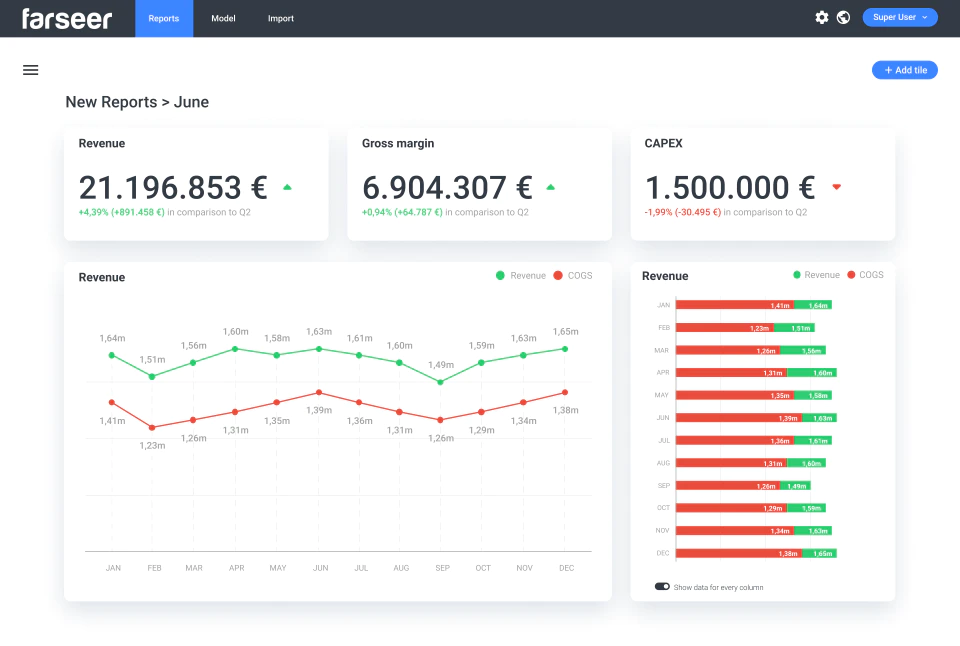Click the plus icon on Add tile

pyautogui.click(x=888, y=70)
